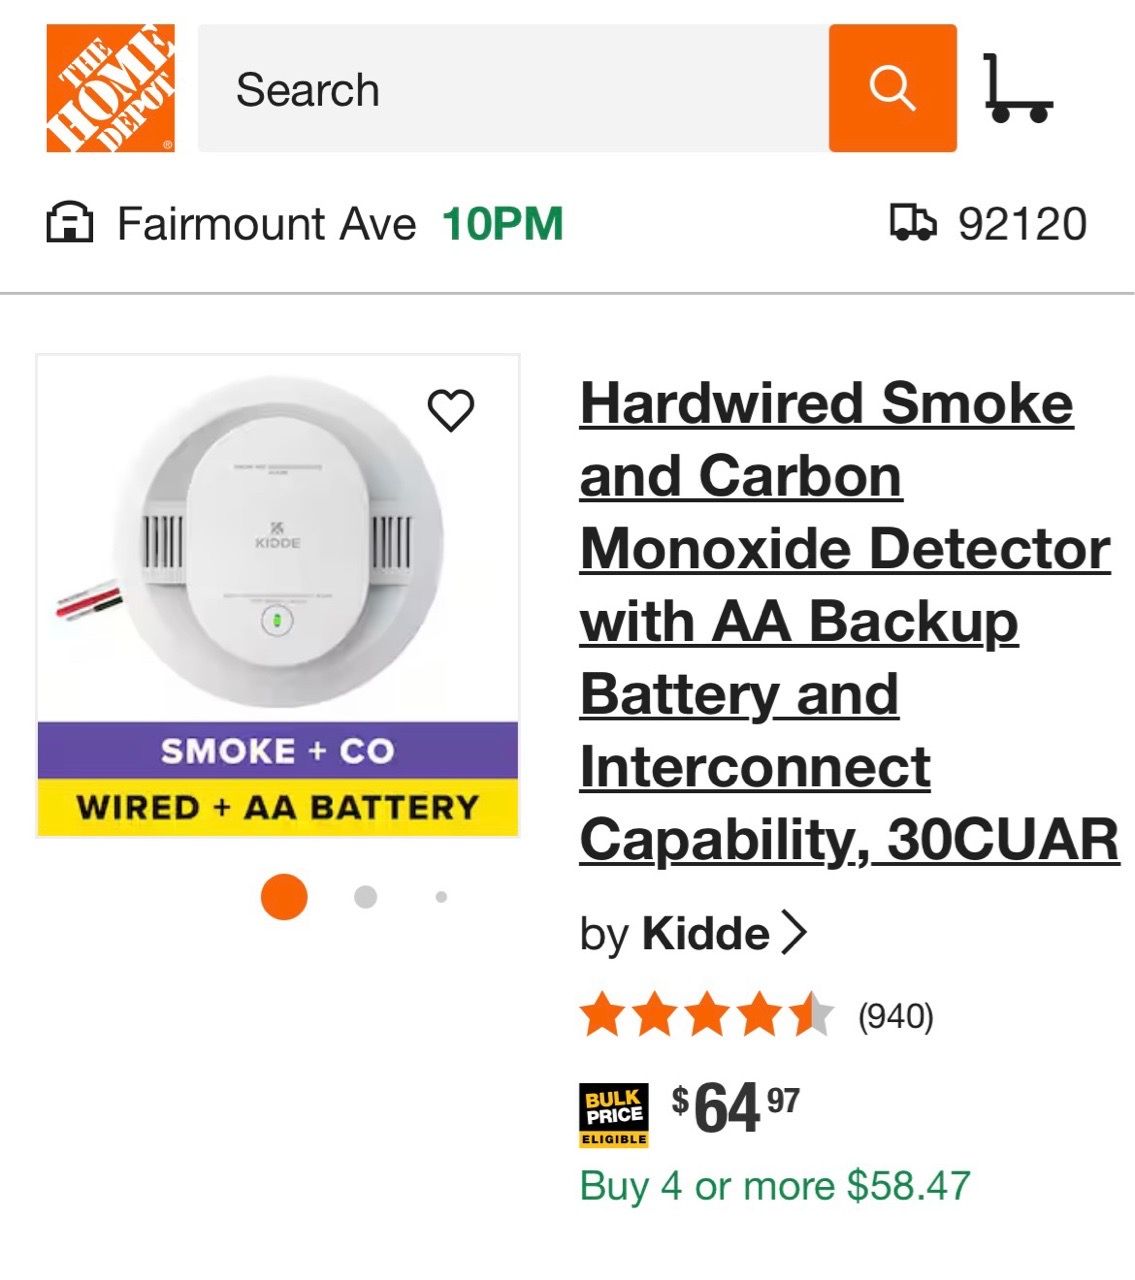Open the Kidde detector product thumbnail
Viewport: 1135px width, 1280px height.
[x=278, y=596]
